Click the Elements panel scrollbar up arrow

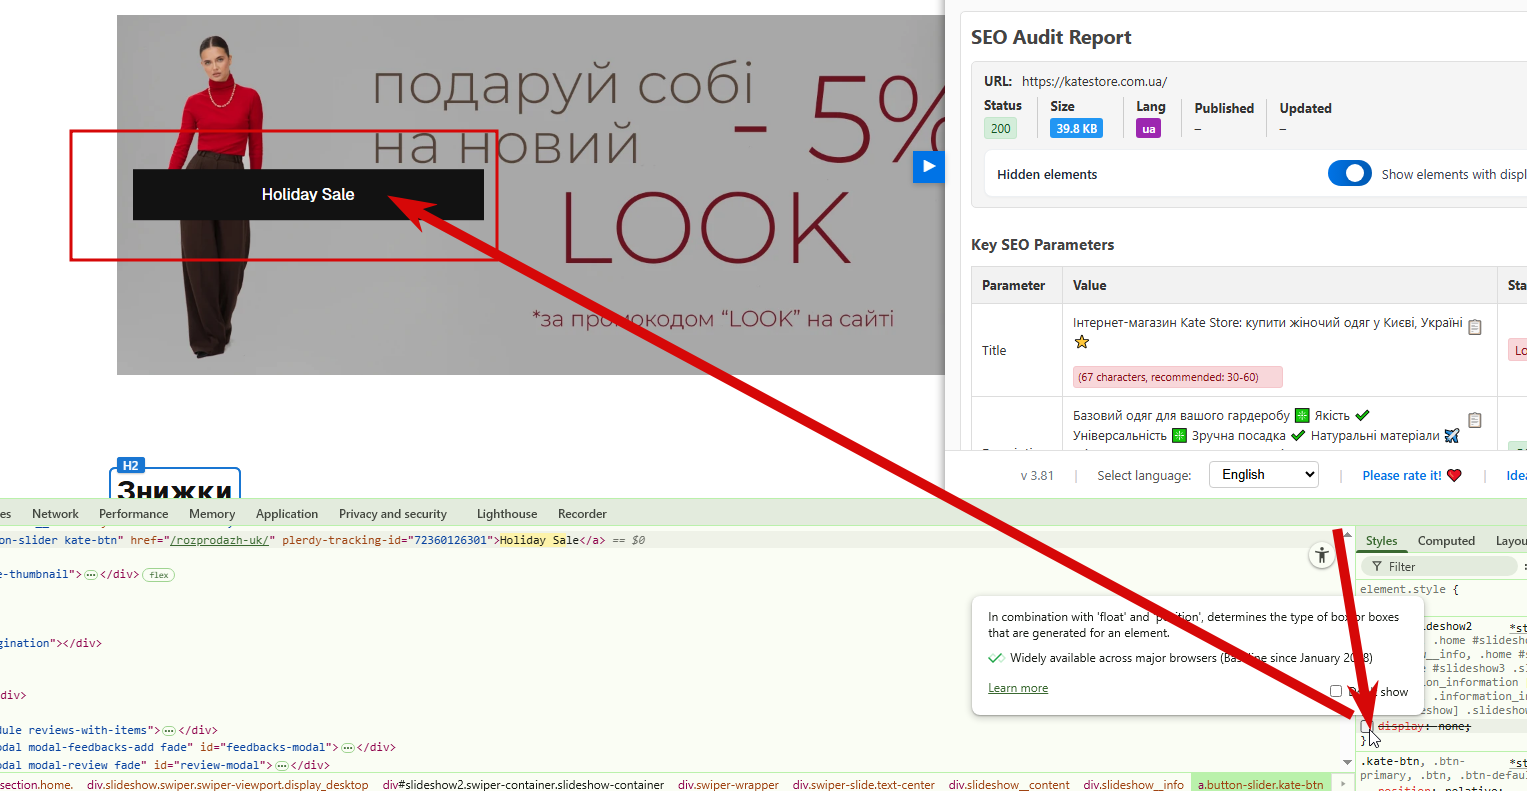1346,533
